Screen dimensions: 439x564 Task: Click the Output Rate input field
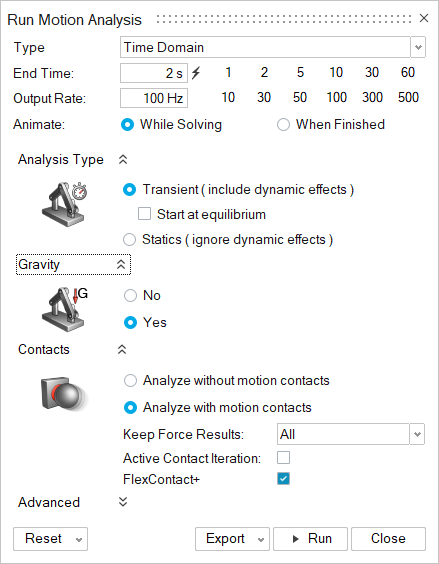pos(154,98)
